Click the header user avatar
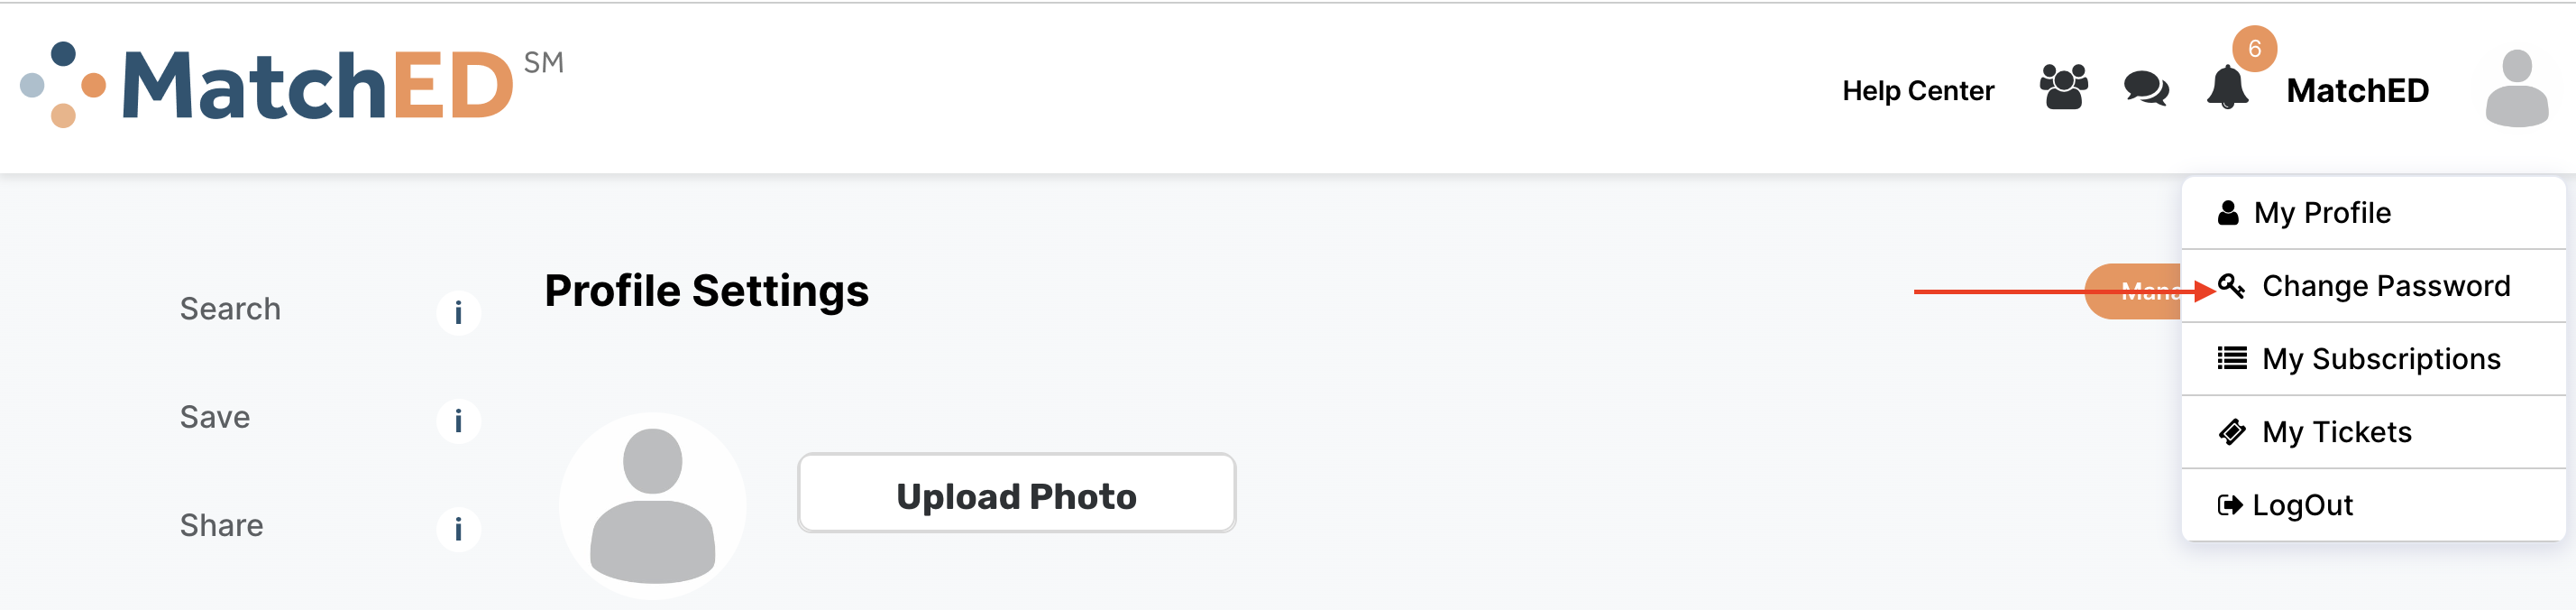 pos(2516,89)
